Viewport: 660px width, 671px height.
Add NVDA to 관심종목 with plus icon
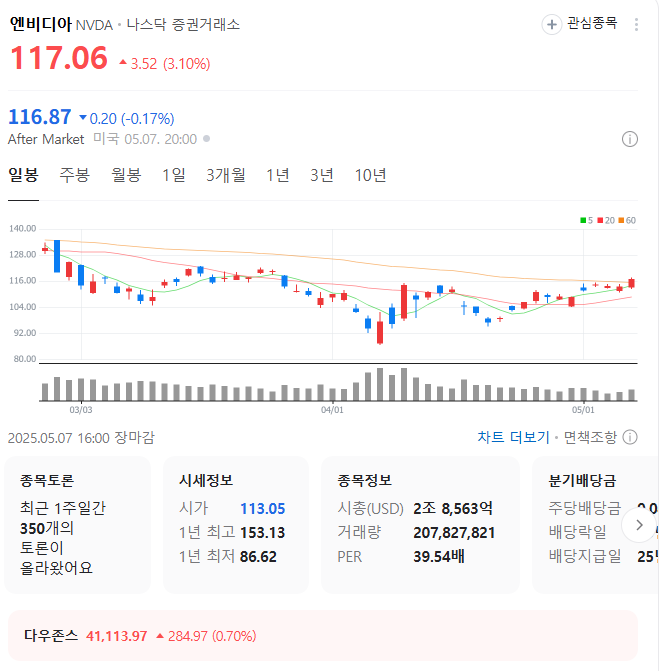pos(552,24)
